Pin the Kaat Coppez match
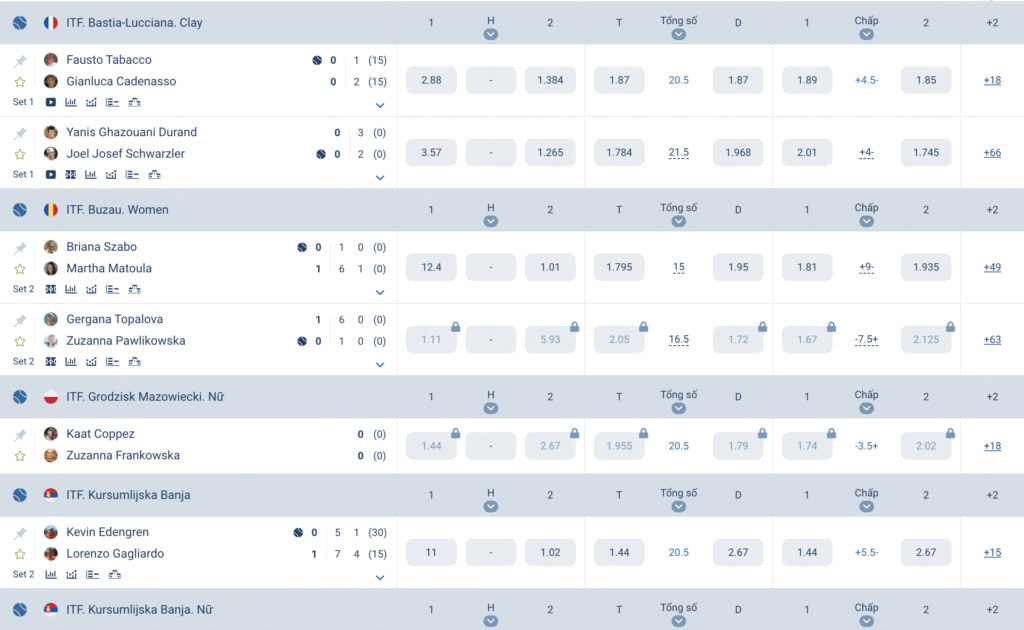 coord(20,435)
